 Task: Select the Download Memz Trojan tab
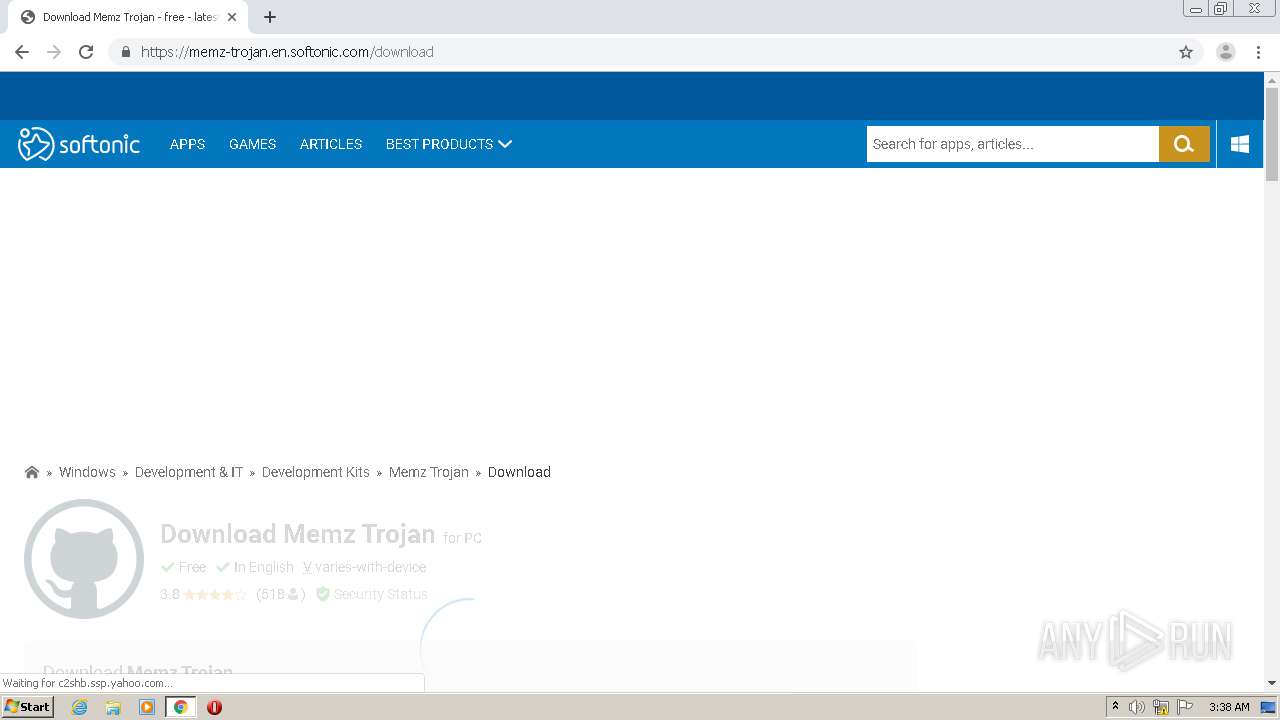(130, 17)
